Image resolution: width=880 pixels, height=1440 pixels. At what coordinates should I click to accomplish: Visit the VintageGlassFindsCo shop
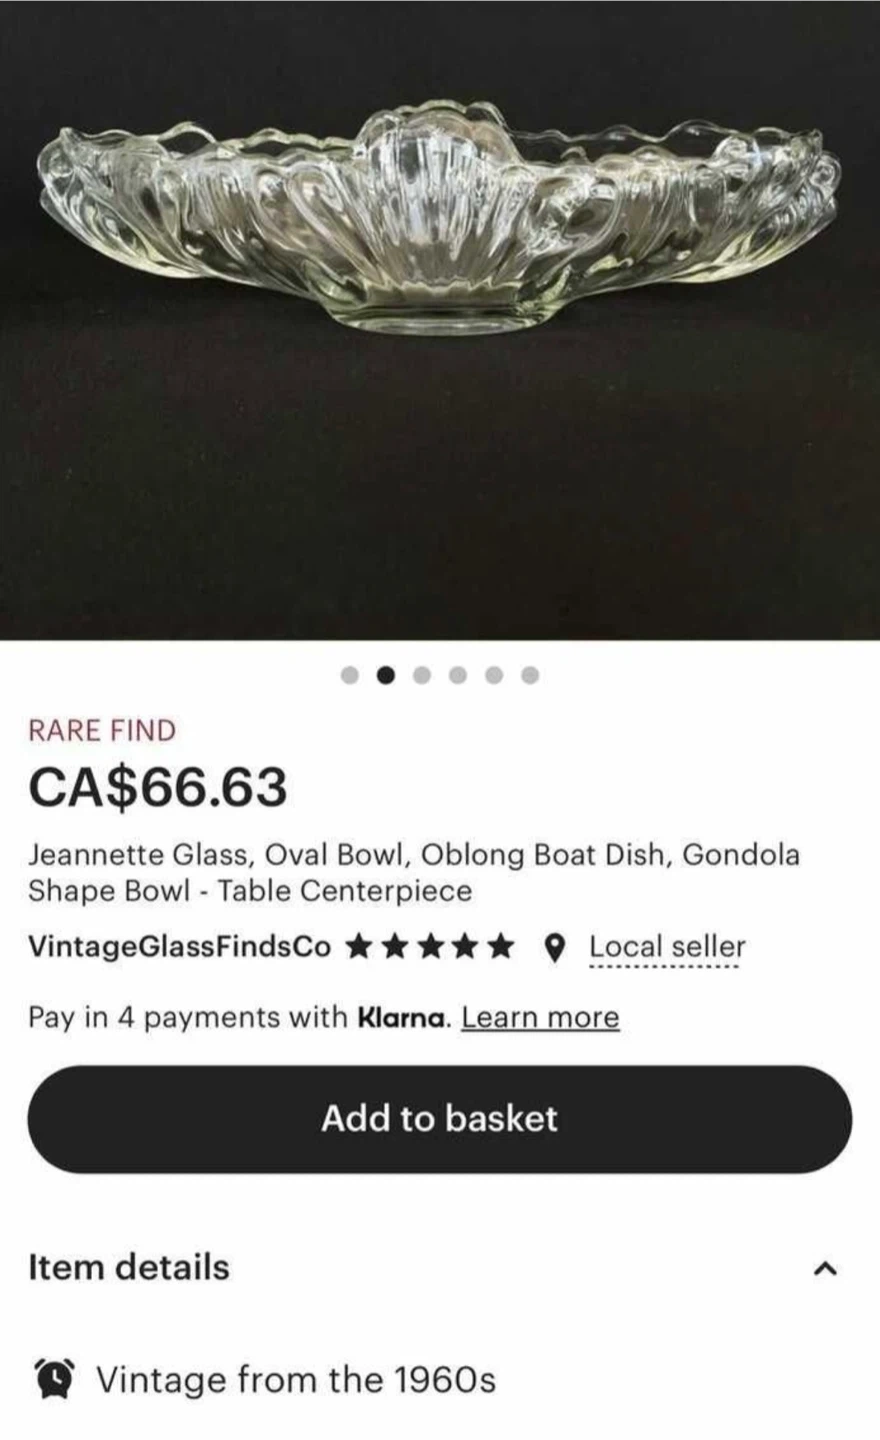[x=179, y=947]
